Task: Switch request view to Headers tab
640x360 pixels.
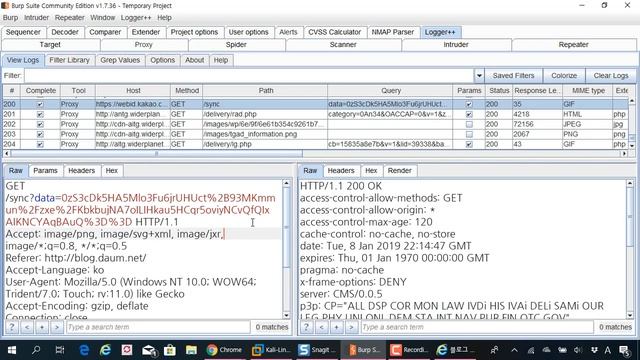Action: pyautogui.click(x=81, y=171)
